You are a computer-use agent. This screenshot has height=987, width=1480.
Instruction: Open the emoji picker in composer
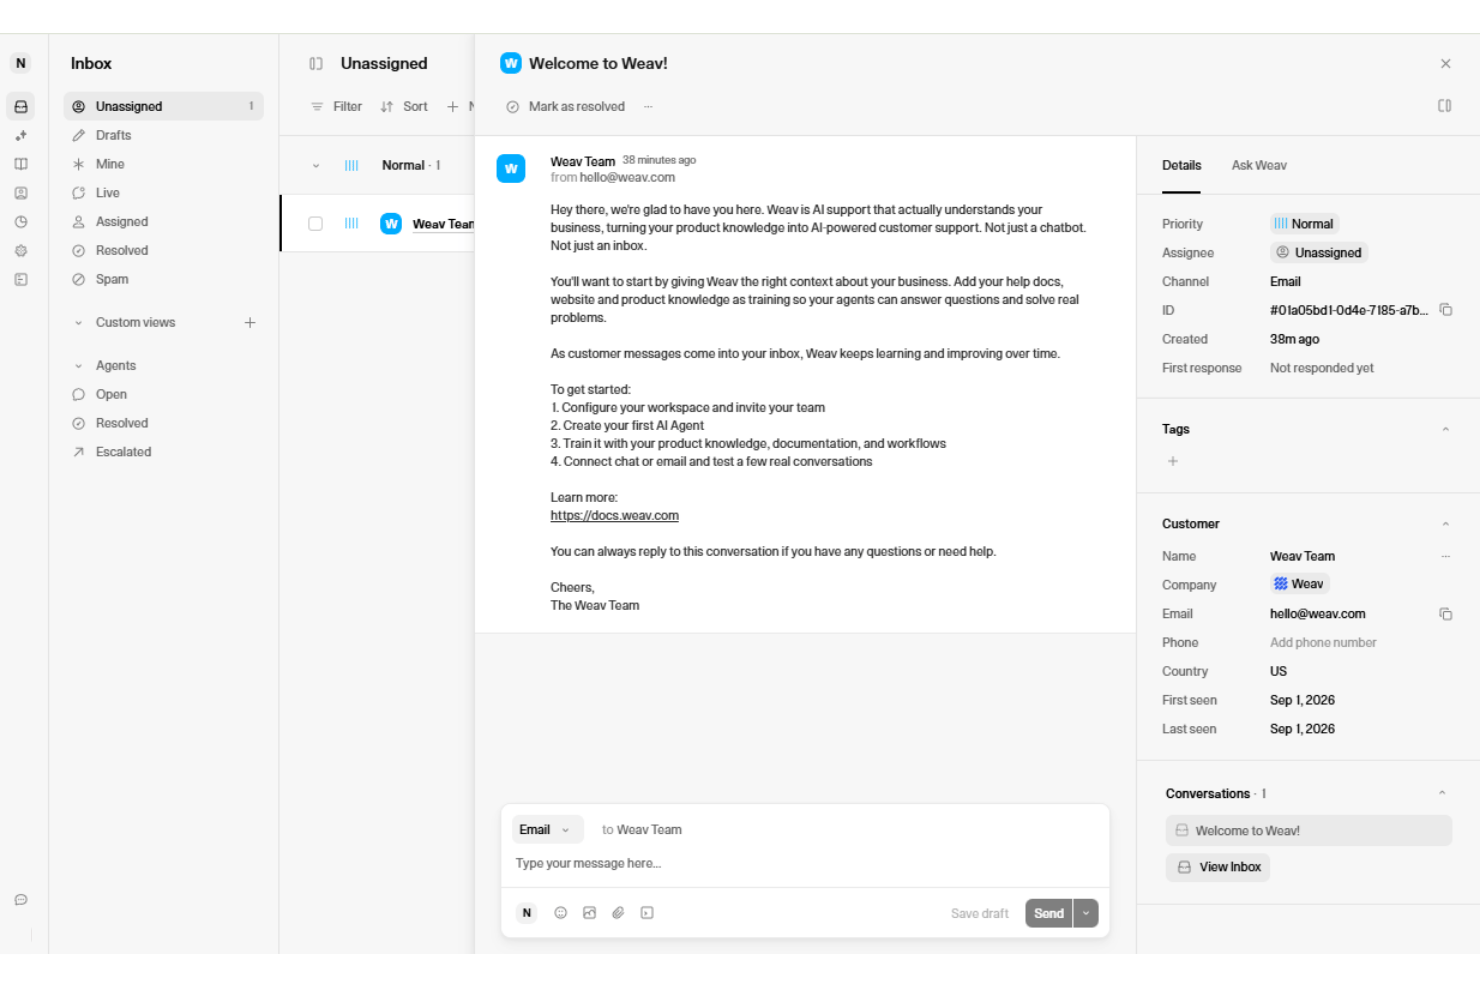tap(561, 913)
